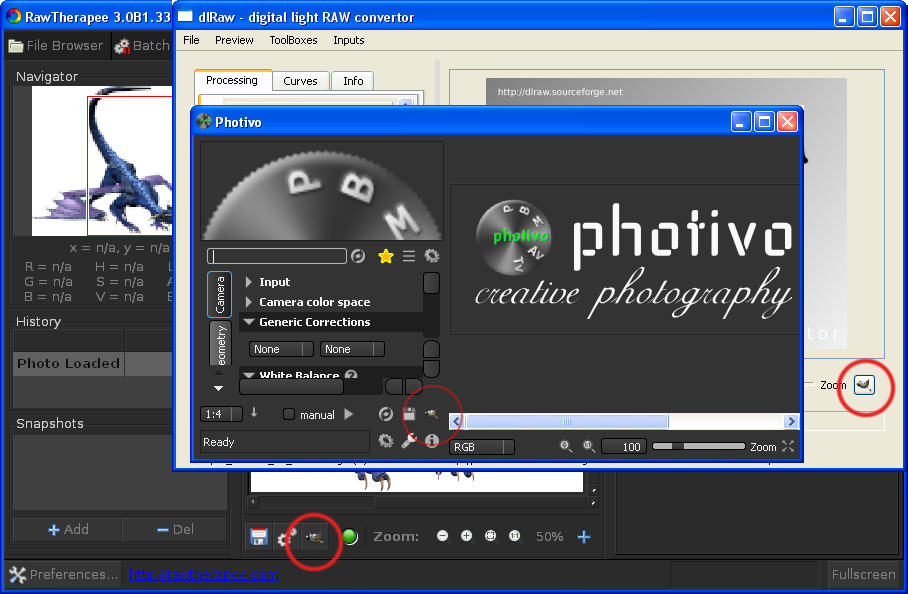This screenshot has height=594, width=908.
Task: Open White Balance help question mark
Action: coord(350,375)
